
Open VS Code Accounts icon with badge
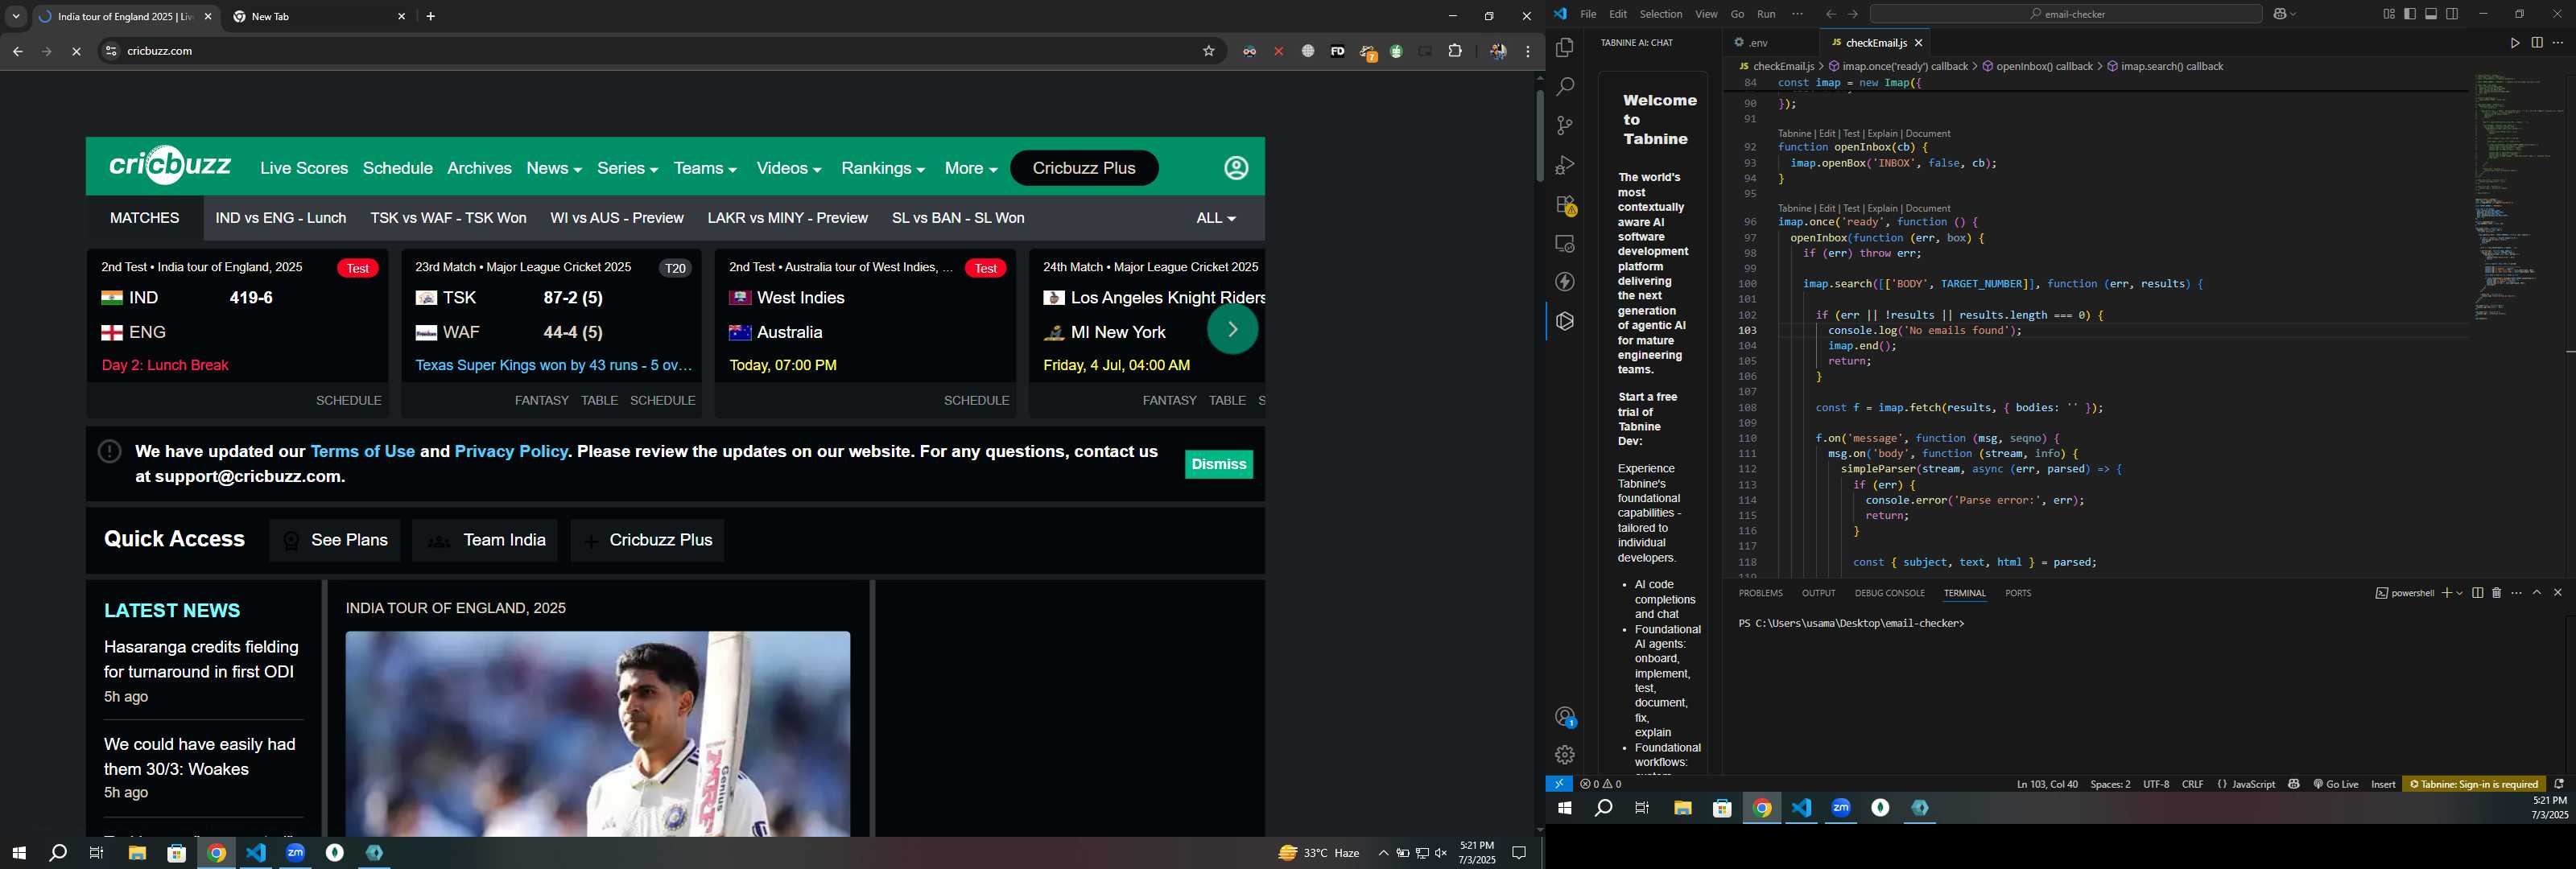click(1564, 717)
